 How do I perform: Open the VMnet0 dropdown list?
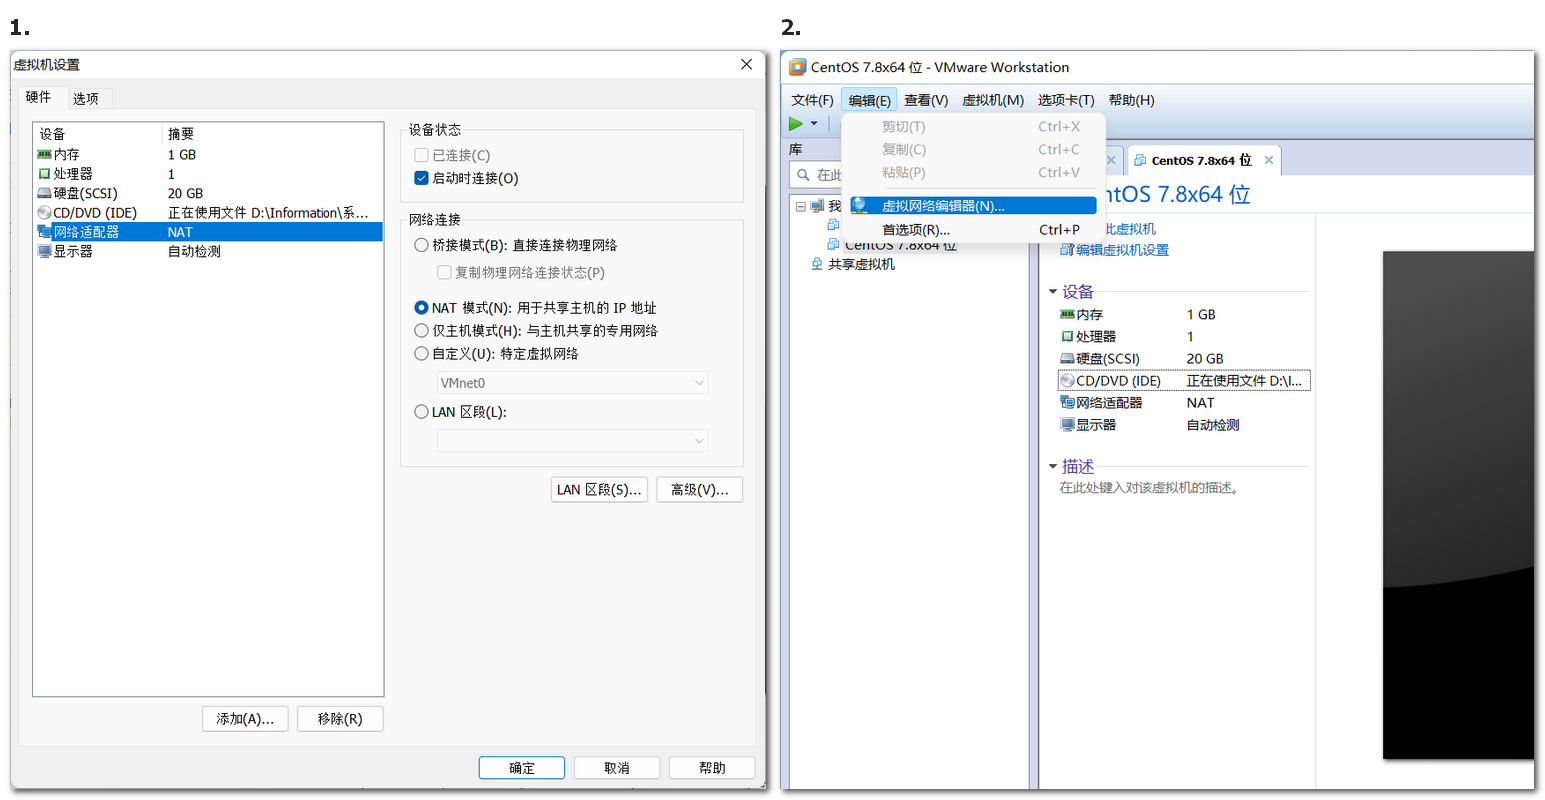click(x=573, y=383)
